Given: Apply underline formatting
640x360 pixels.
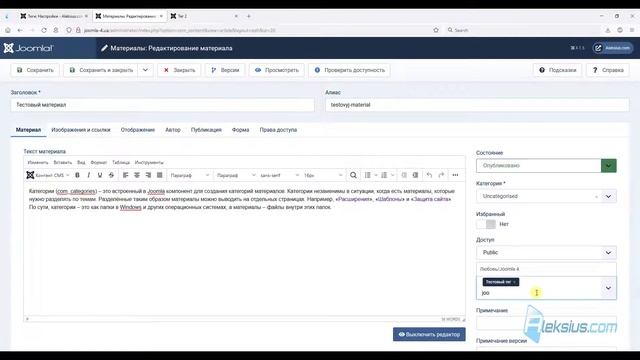Looking at the screenshot, I should click(x=100, y=175).
